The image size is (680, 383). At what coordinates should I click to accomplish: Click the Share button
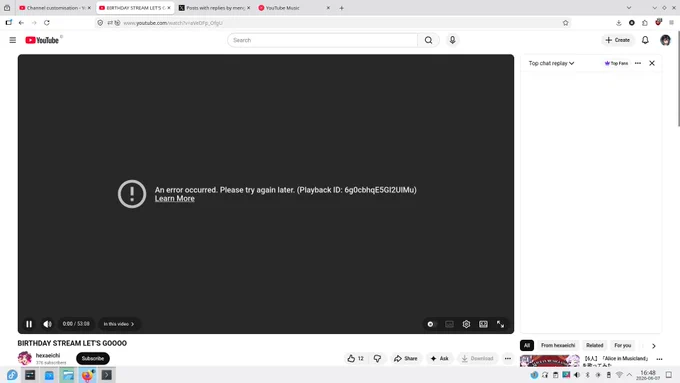(x=405, y=358)
